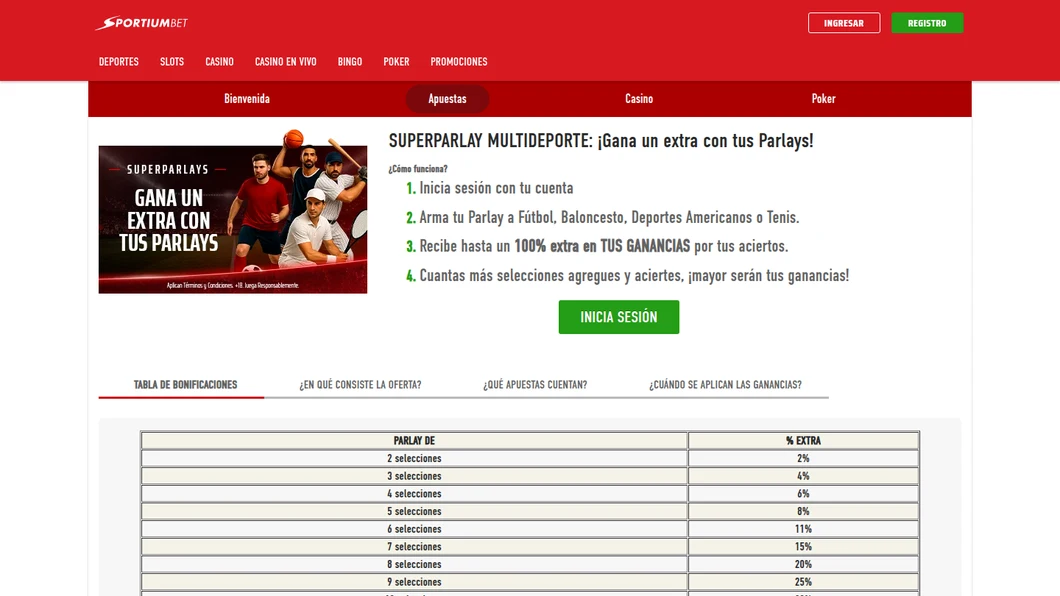
Task: Select the BINGO menu item
Action: coord(350,61)
